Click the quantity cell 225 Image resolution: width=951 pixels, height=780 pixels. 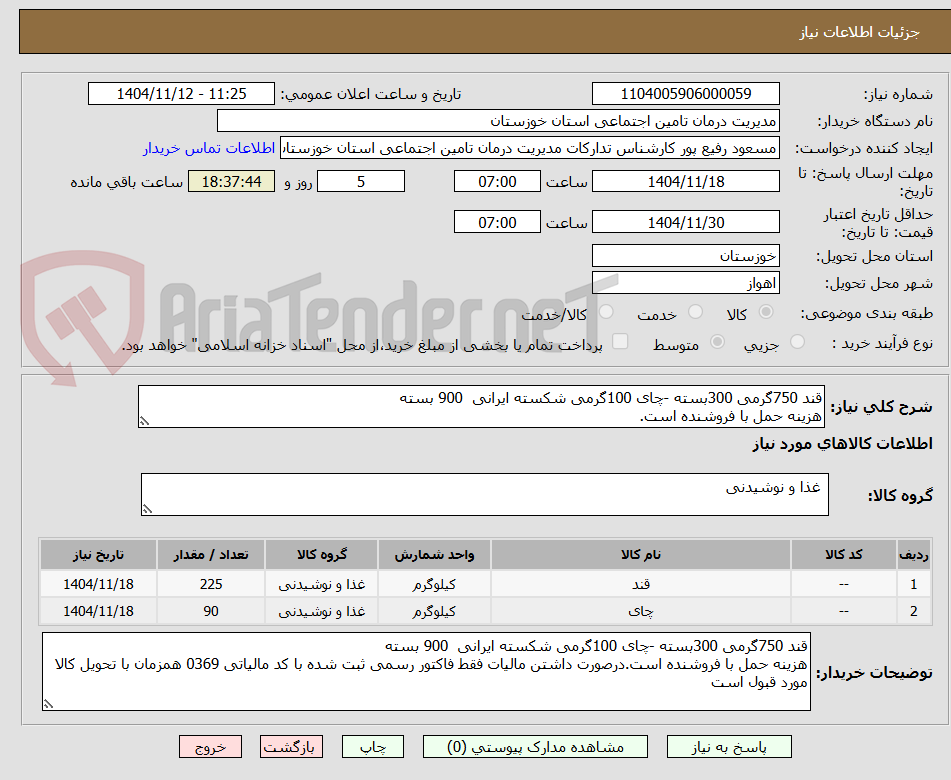[x=210, y=583]
